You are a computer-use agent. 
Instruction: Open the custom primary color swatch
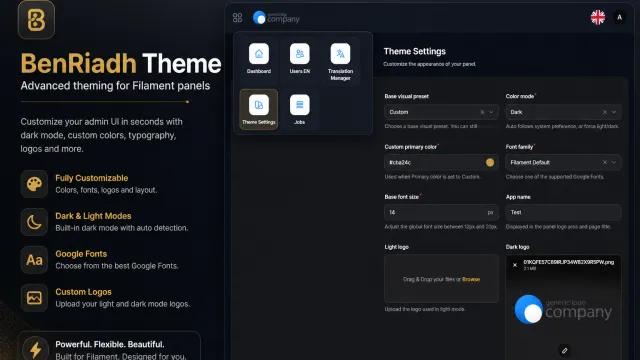coord(490,162)
